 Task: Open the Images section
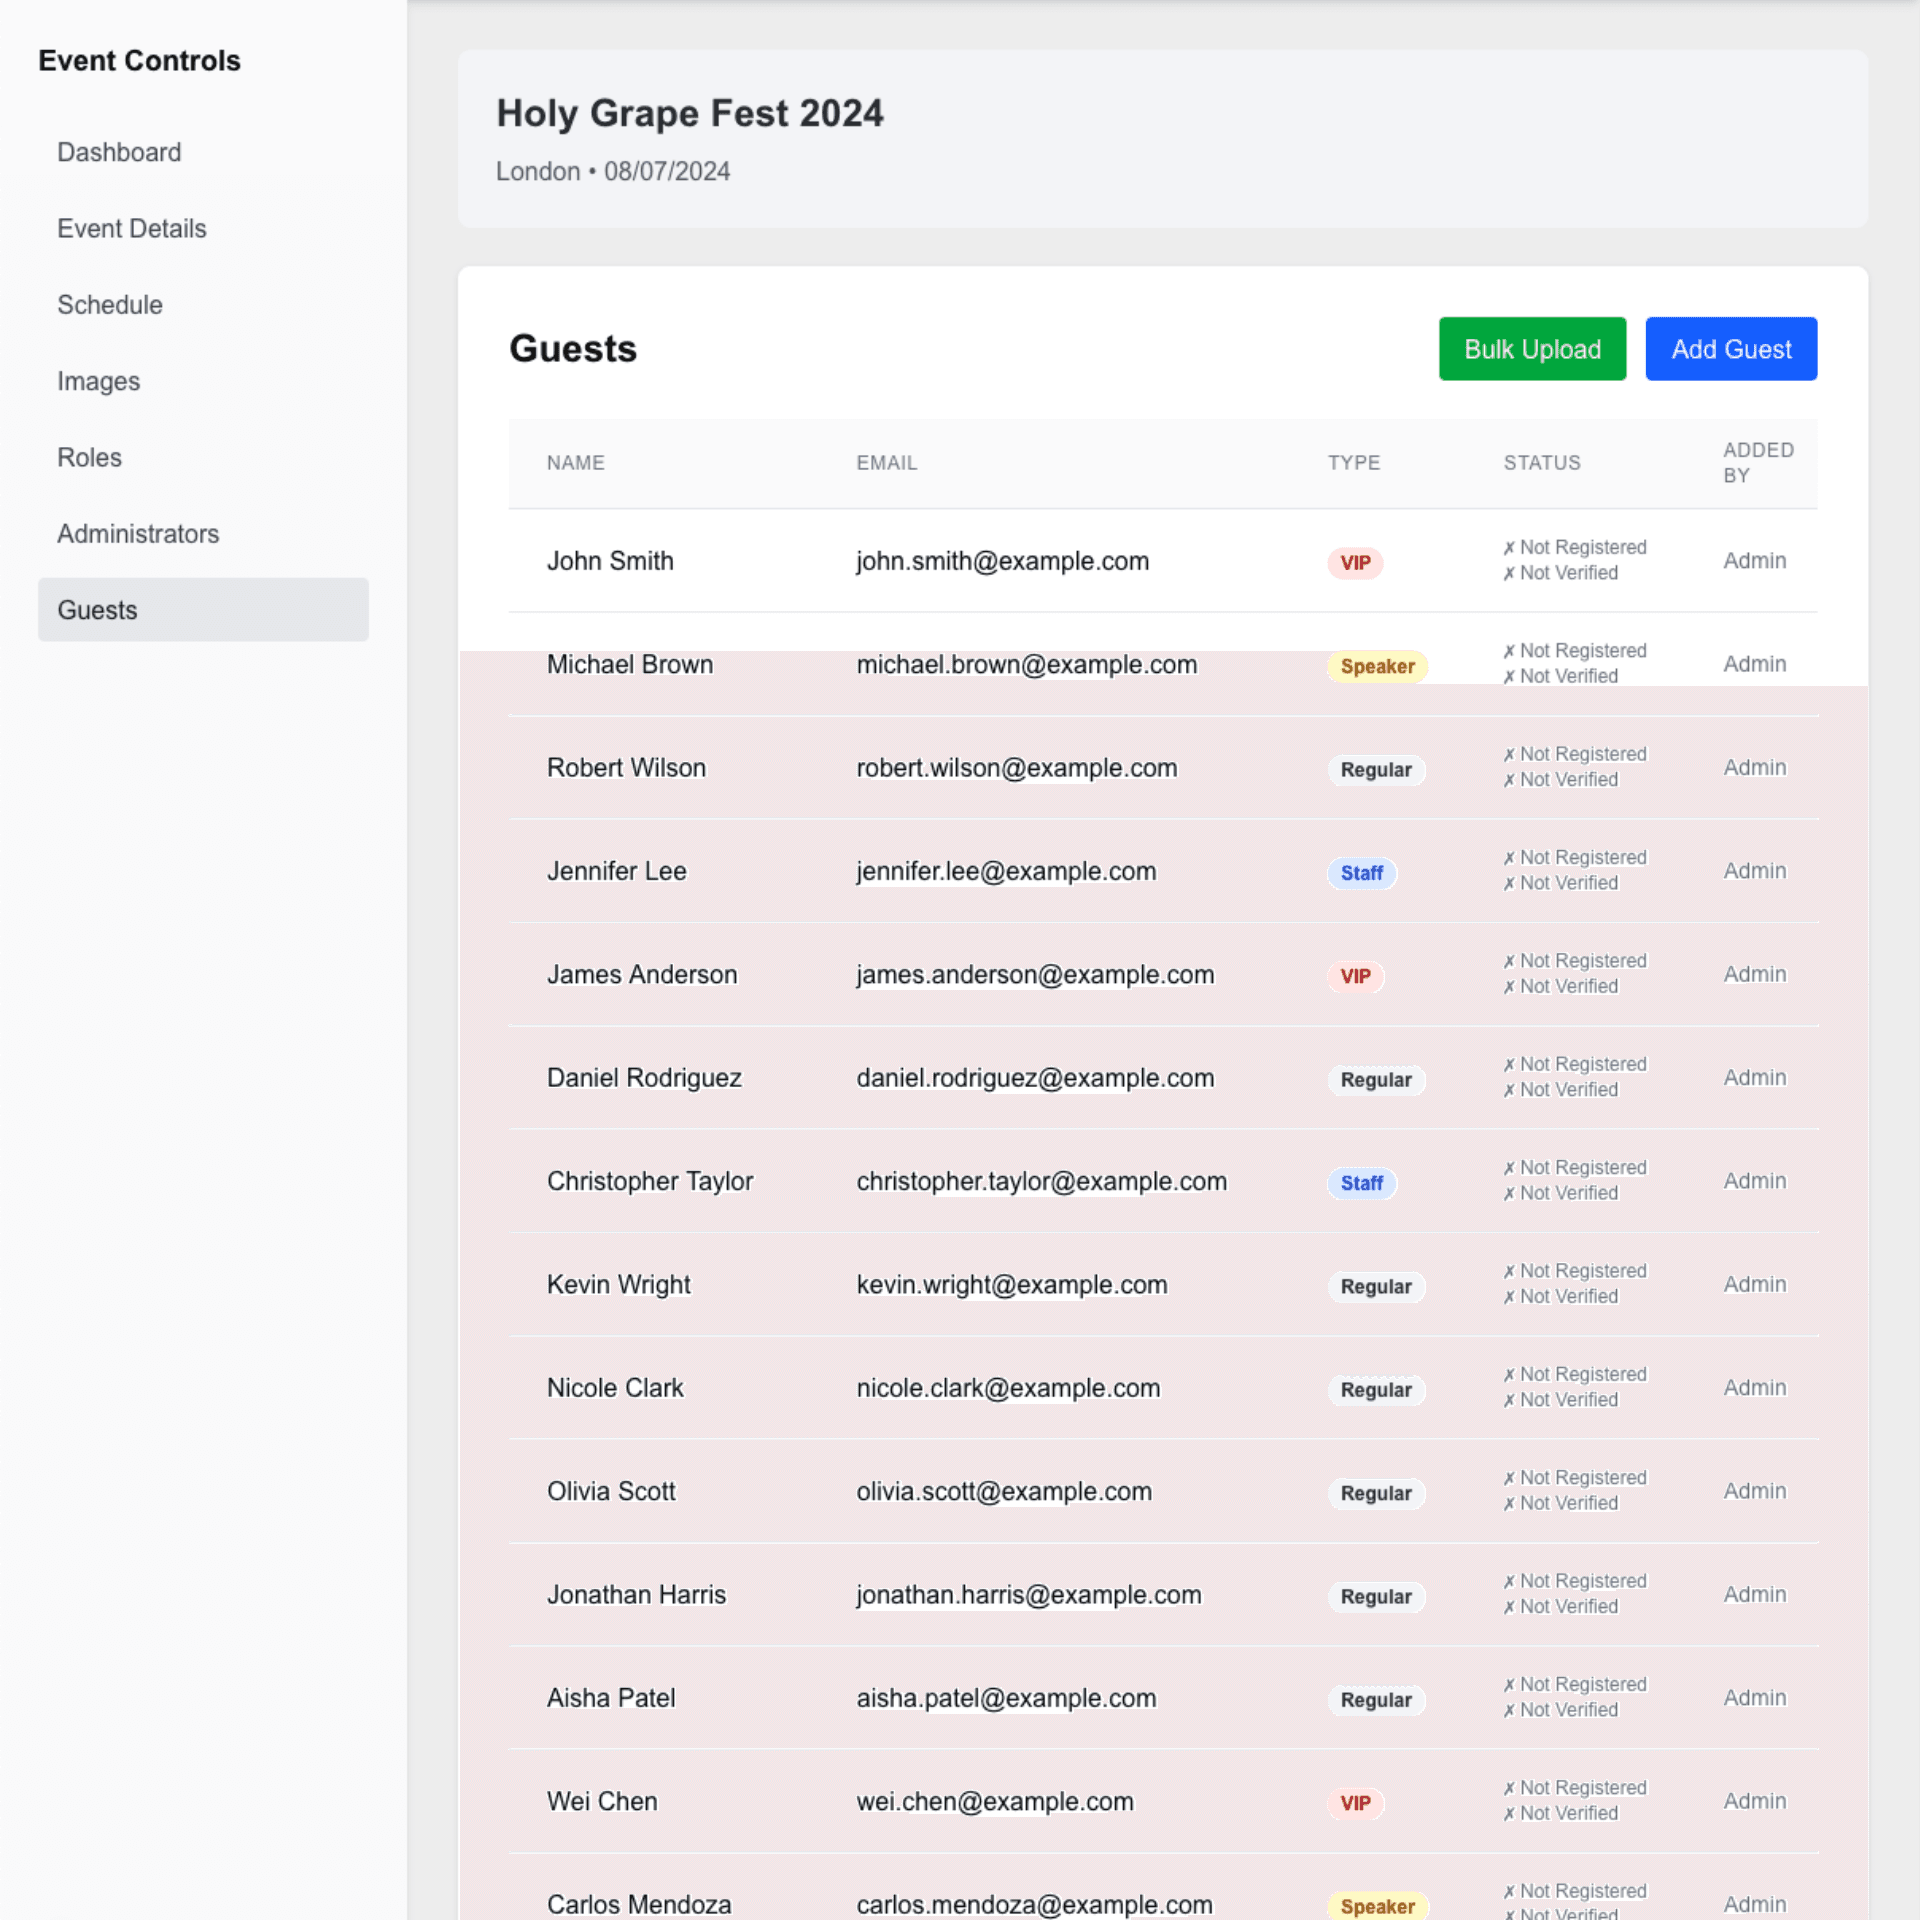coord(98,381)
